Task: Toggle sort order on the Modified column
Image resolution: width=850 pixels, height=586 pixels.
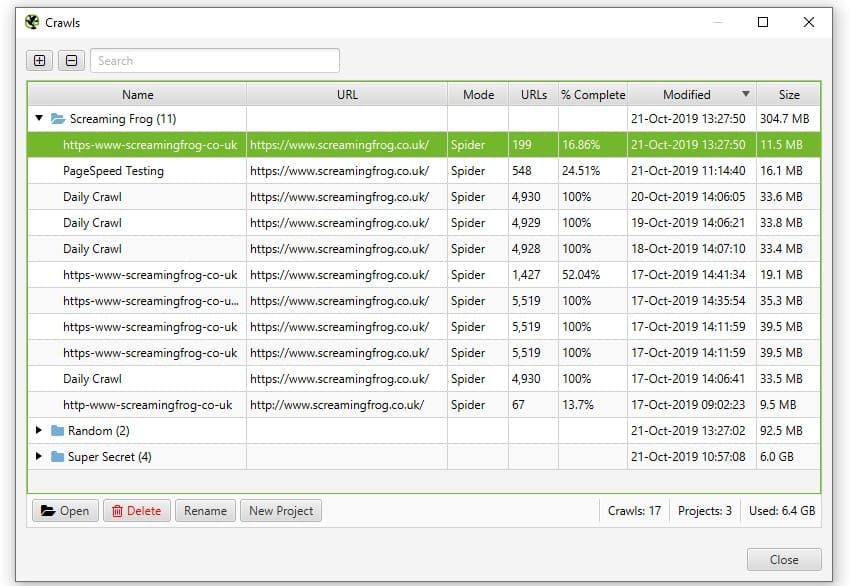Action: 693,93
